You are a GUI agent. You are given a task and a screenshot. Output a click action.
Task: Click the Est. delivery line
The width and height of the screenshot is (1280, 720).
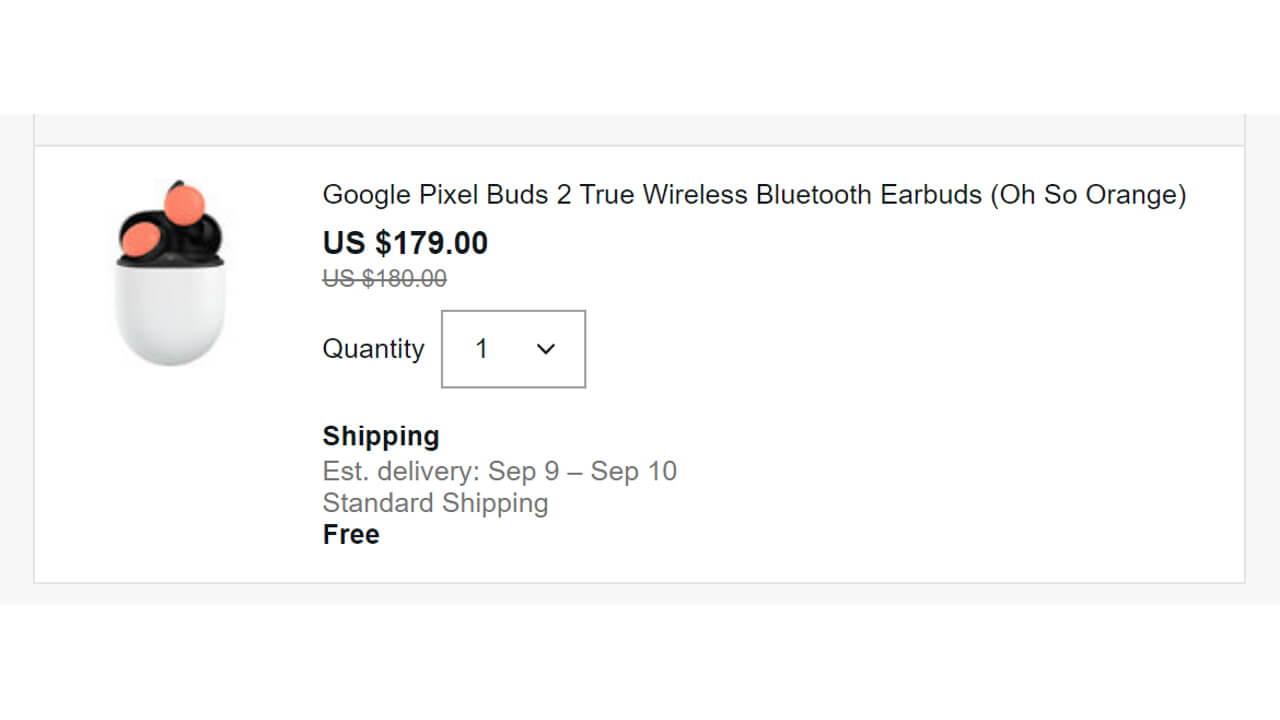[499, 471]
